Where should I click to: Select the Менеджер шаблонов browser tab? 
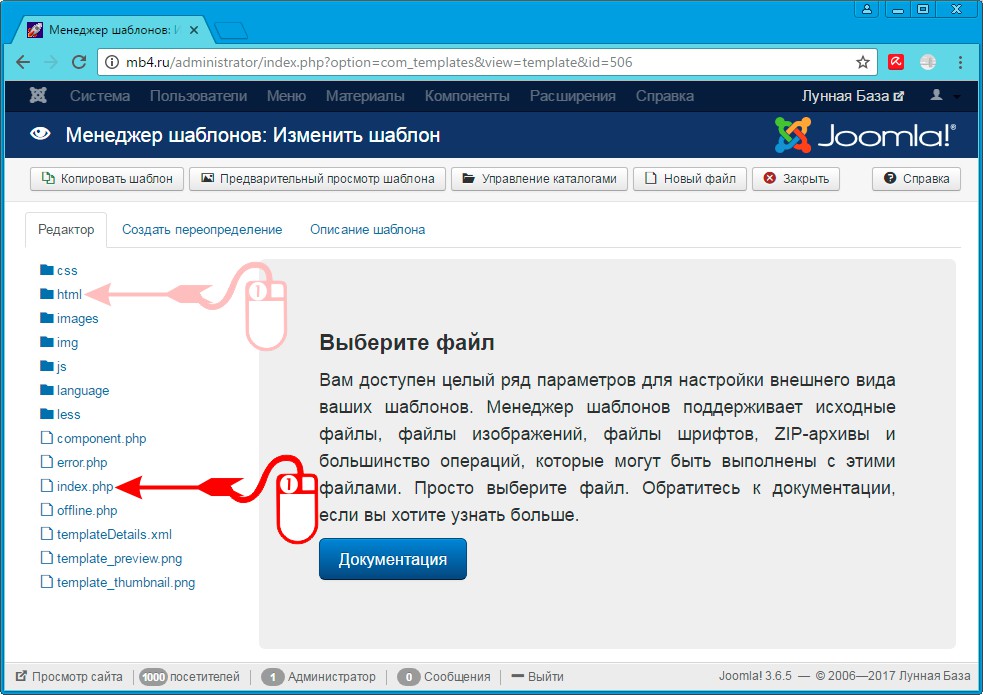pos(113,30)
